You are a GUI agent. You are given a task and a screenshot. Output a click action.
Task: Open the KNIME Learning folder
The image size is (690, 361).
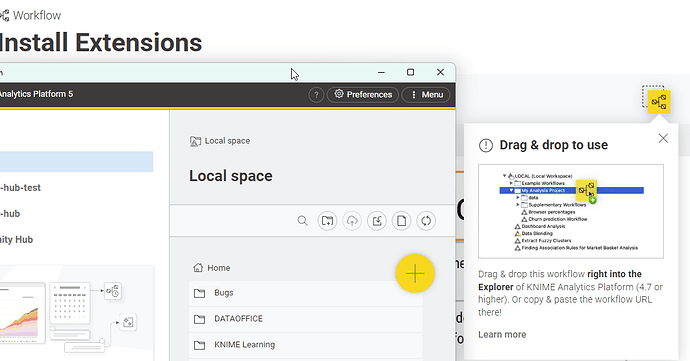(x=305, y=345)
